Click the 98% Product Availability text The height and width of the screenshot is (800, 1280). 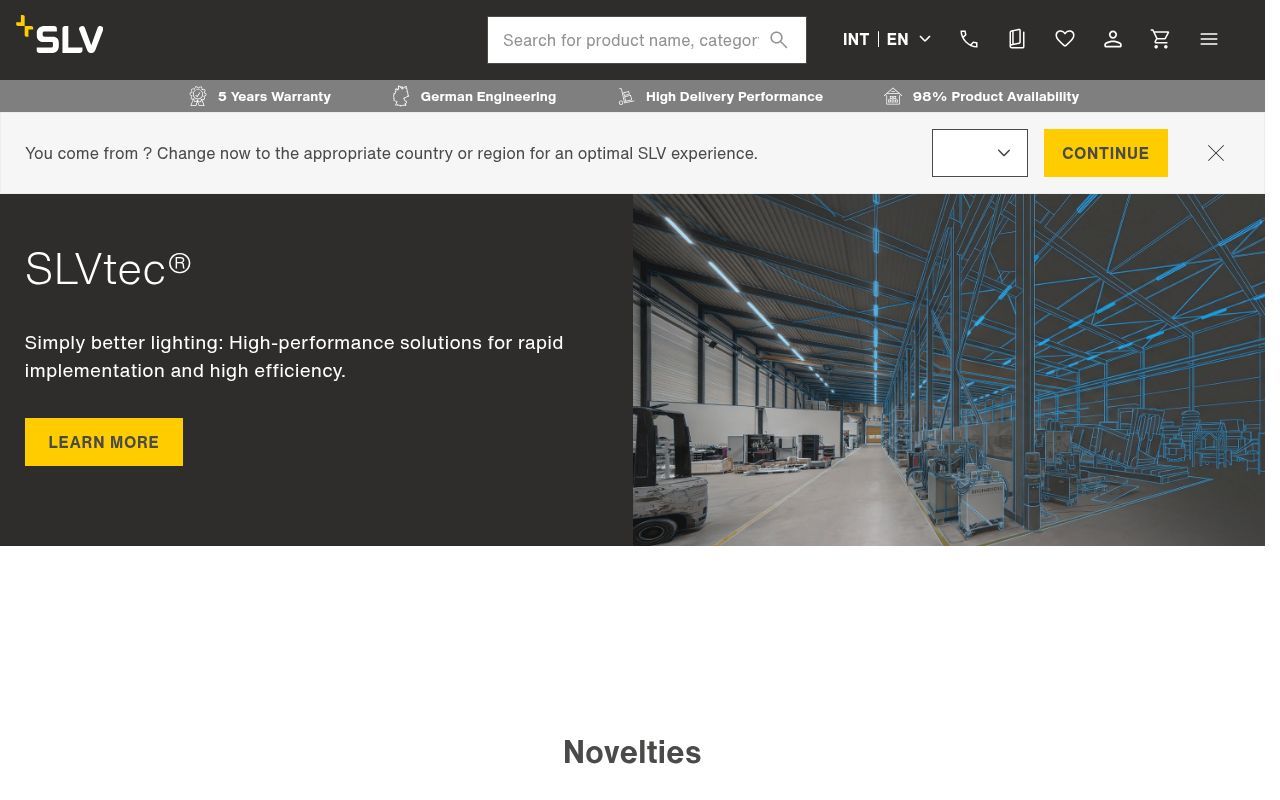pyautogui.click(x=996, y=96)
